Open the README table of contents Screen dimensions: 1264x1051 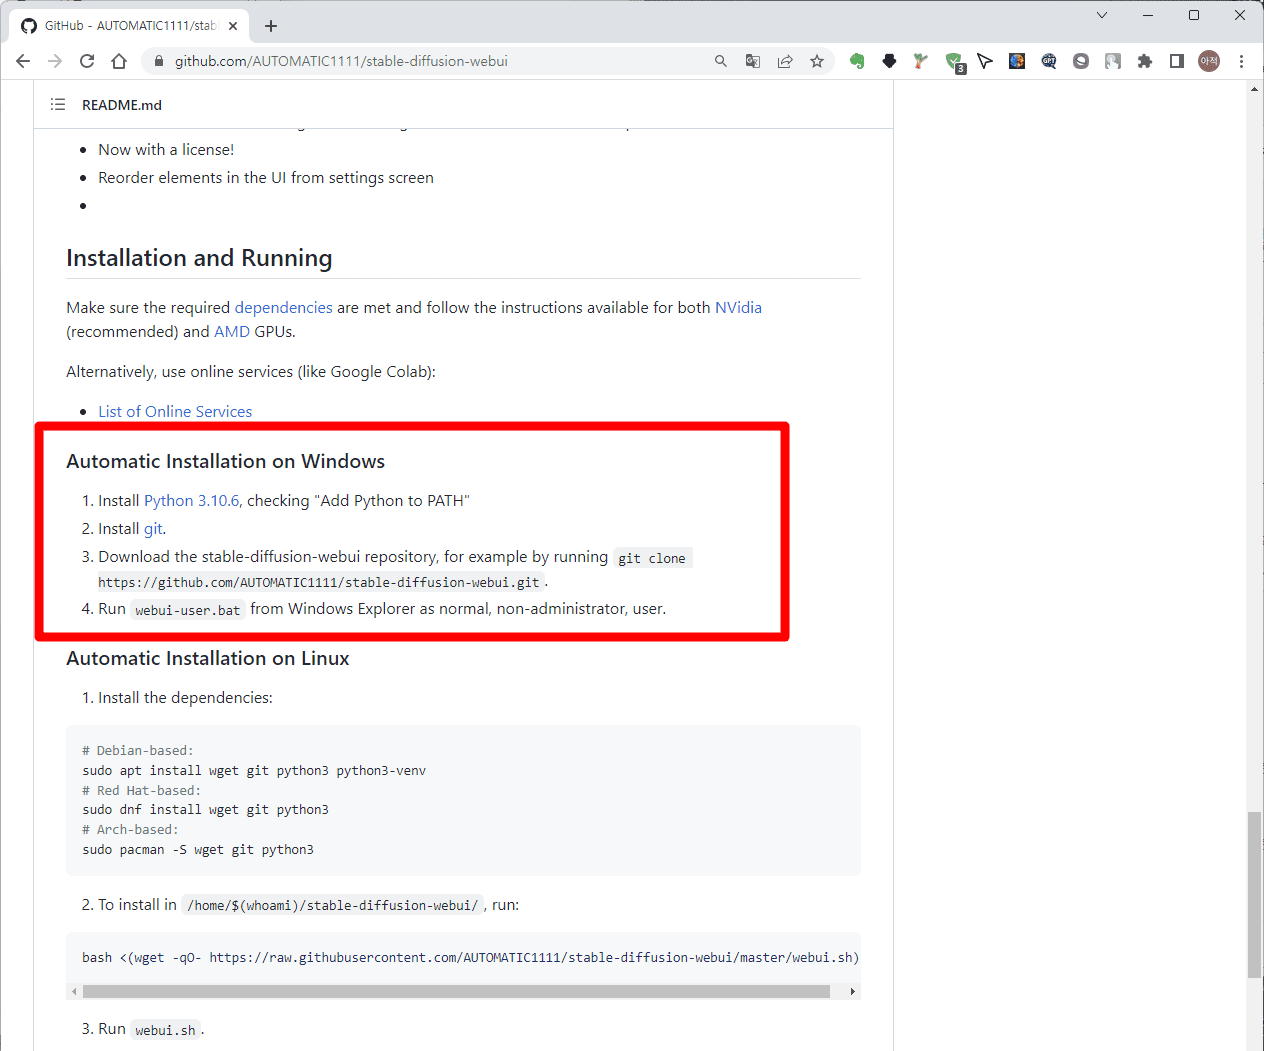pyautogui.click(x=58, y=104)
